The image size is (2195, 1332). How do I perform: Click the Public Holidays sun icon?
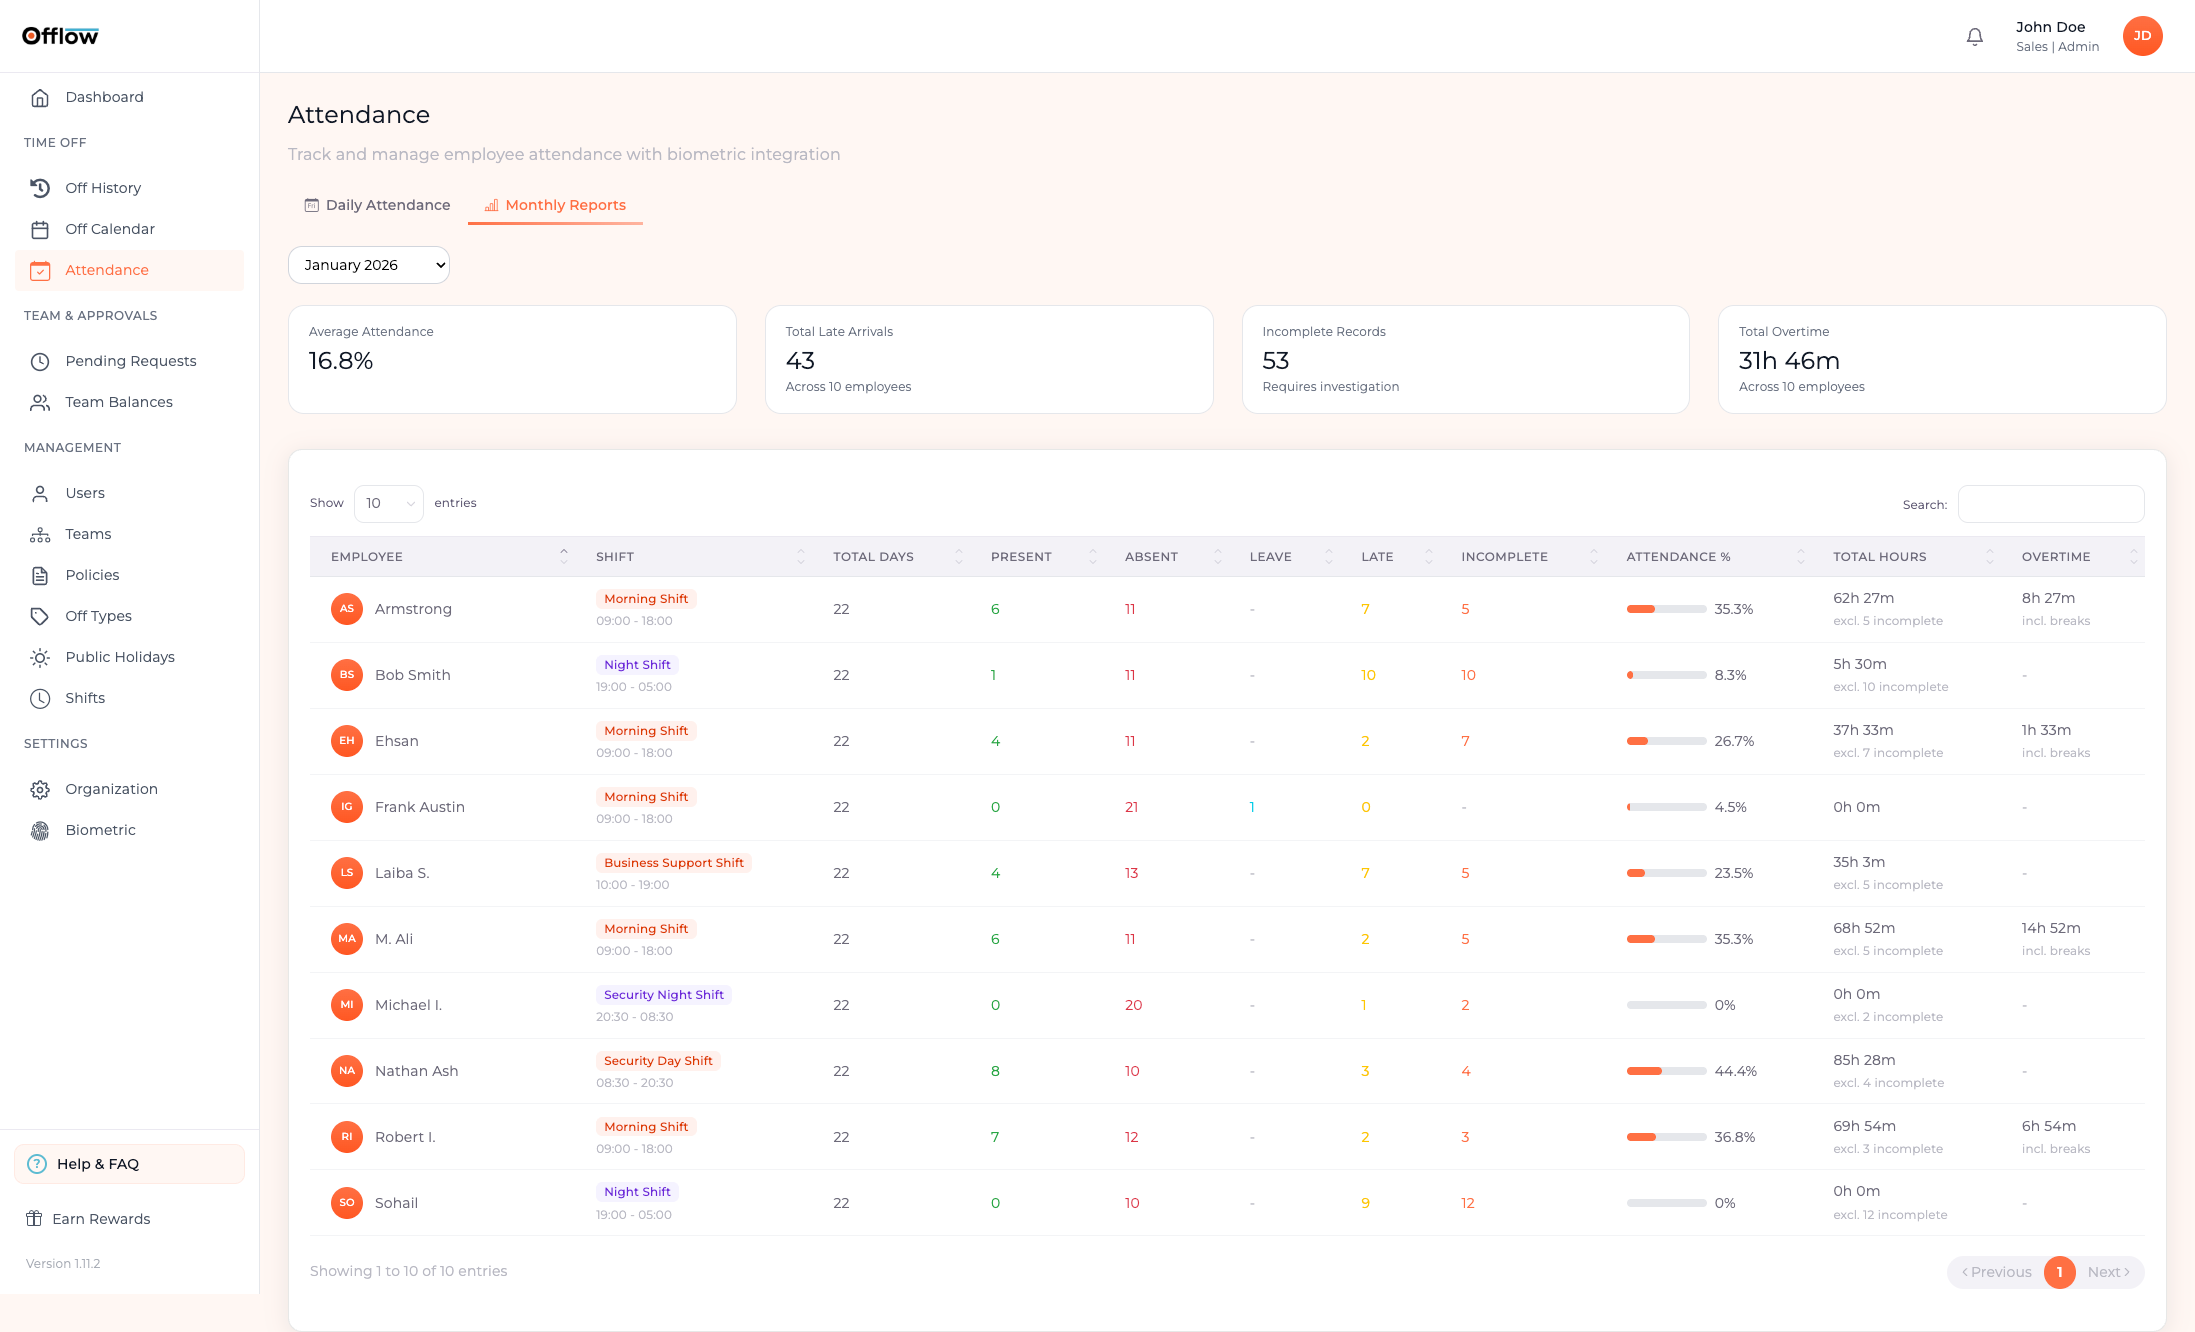(40, 657)
